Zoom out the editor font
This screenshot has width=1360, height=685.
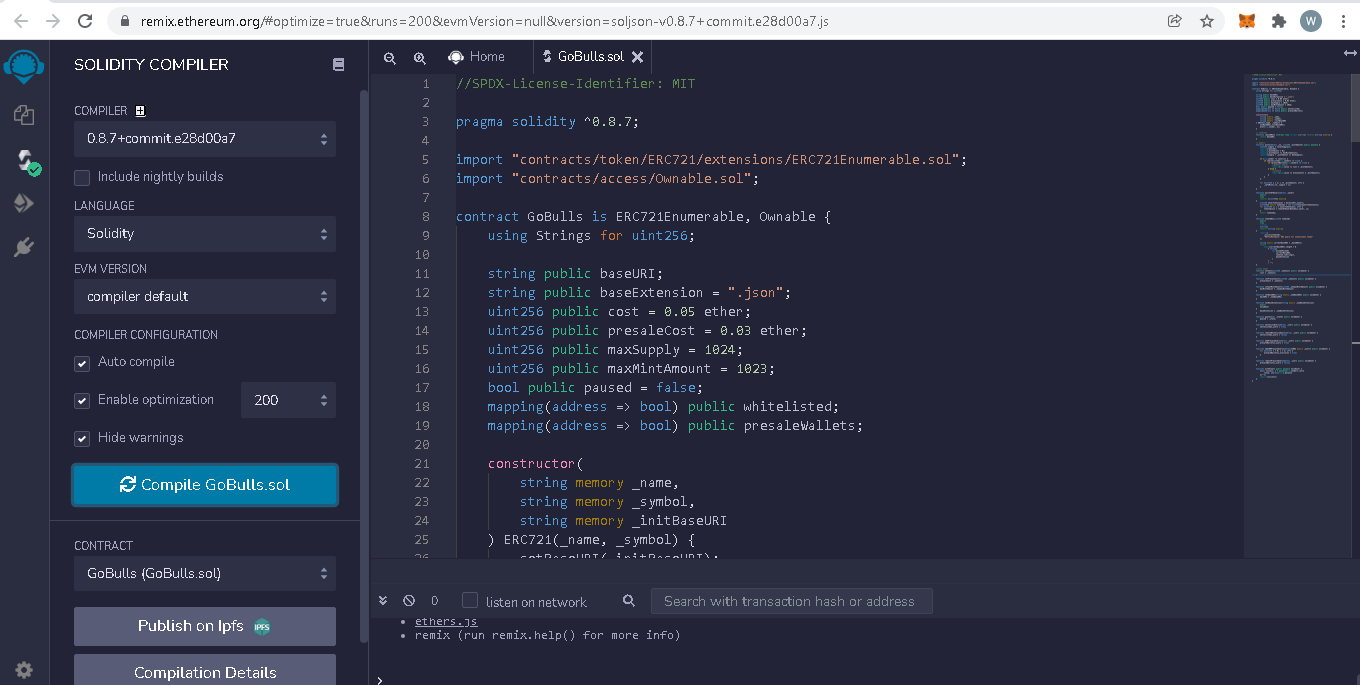(x=390, y=58)
